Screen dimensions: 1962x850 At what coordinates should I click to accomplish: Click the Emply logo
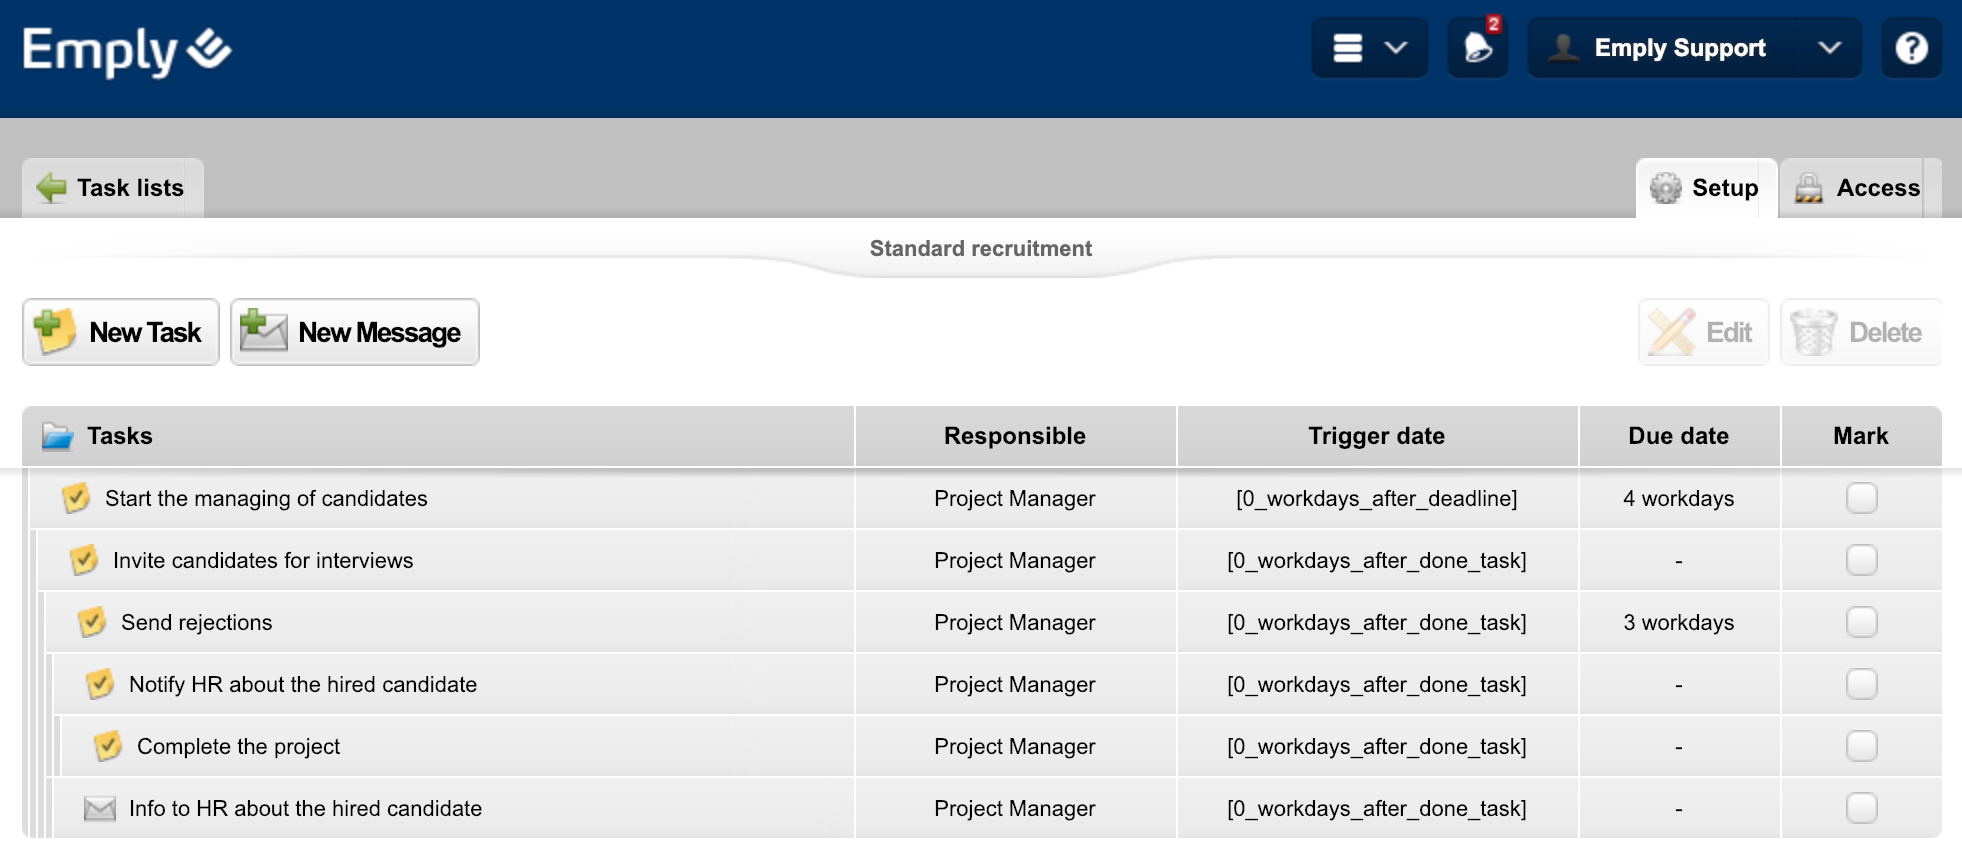(127, 50)
